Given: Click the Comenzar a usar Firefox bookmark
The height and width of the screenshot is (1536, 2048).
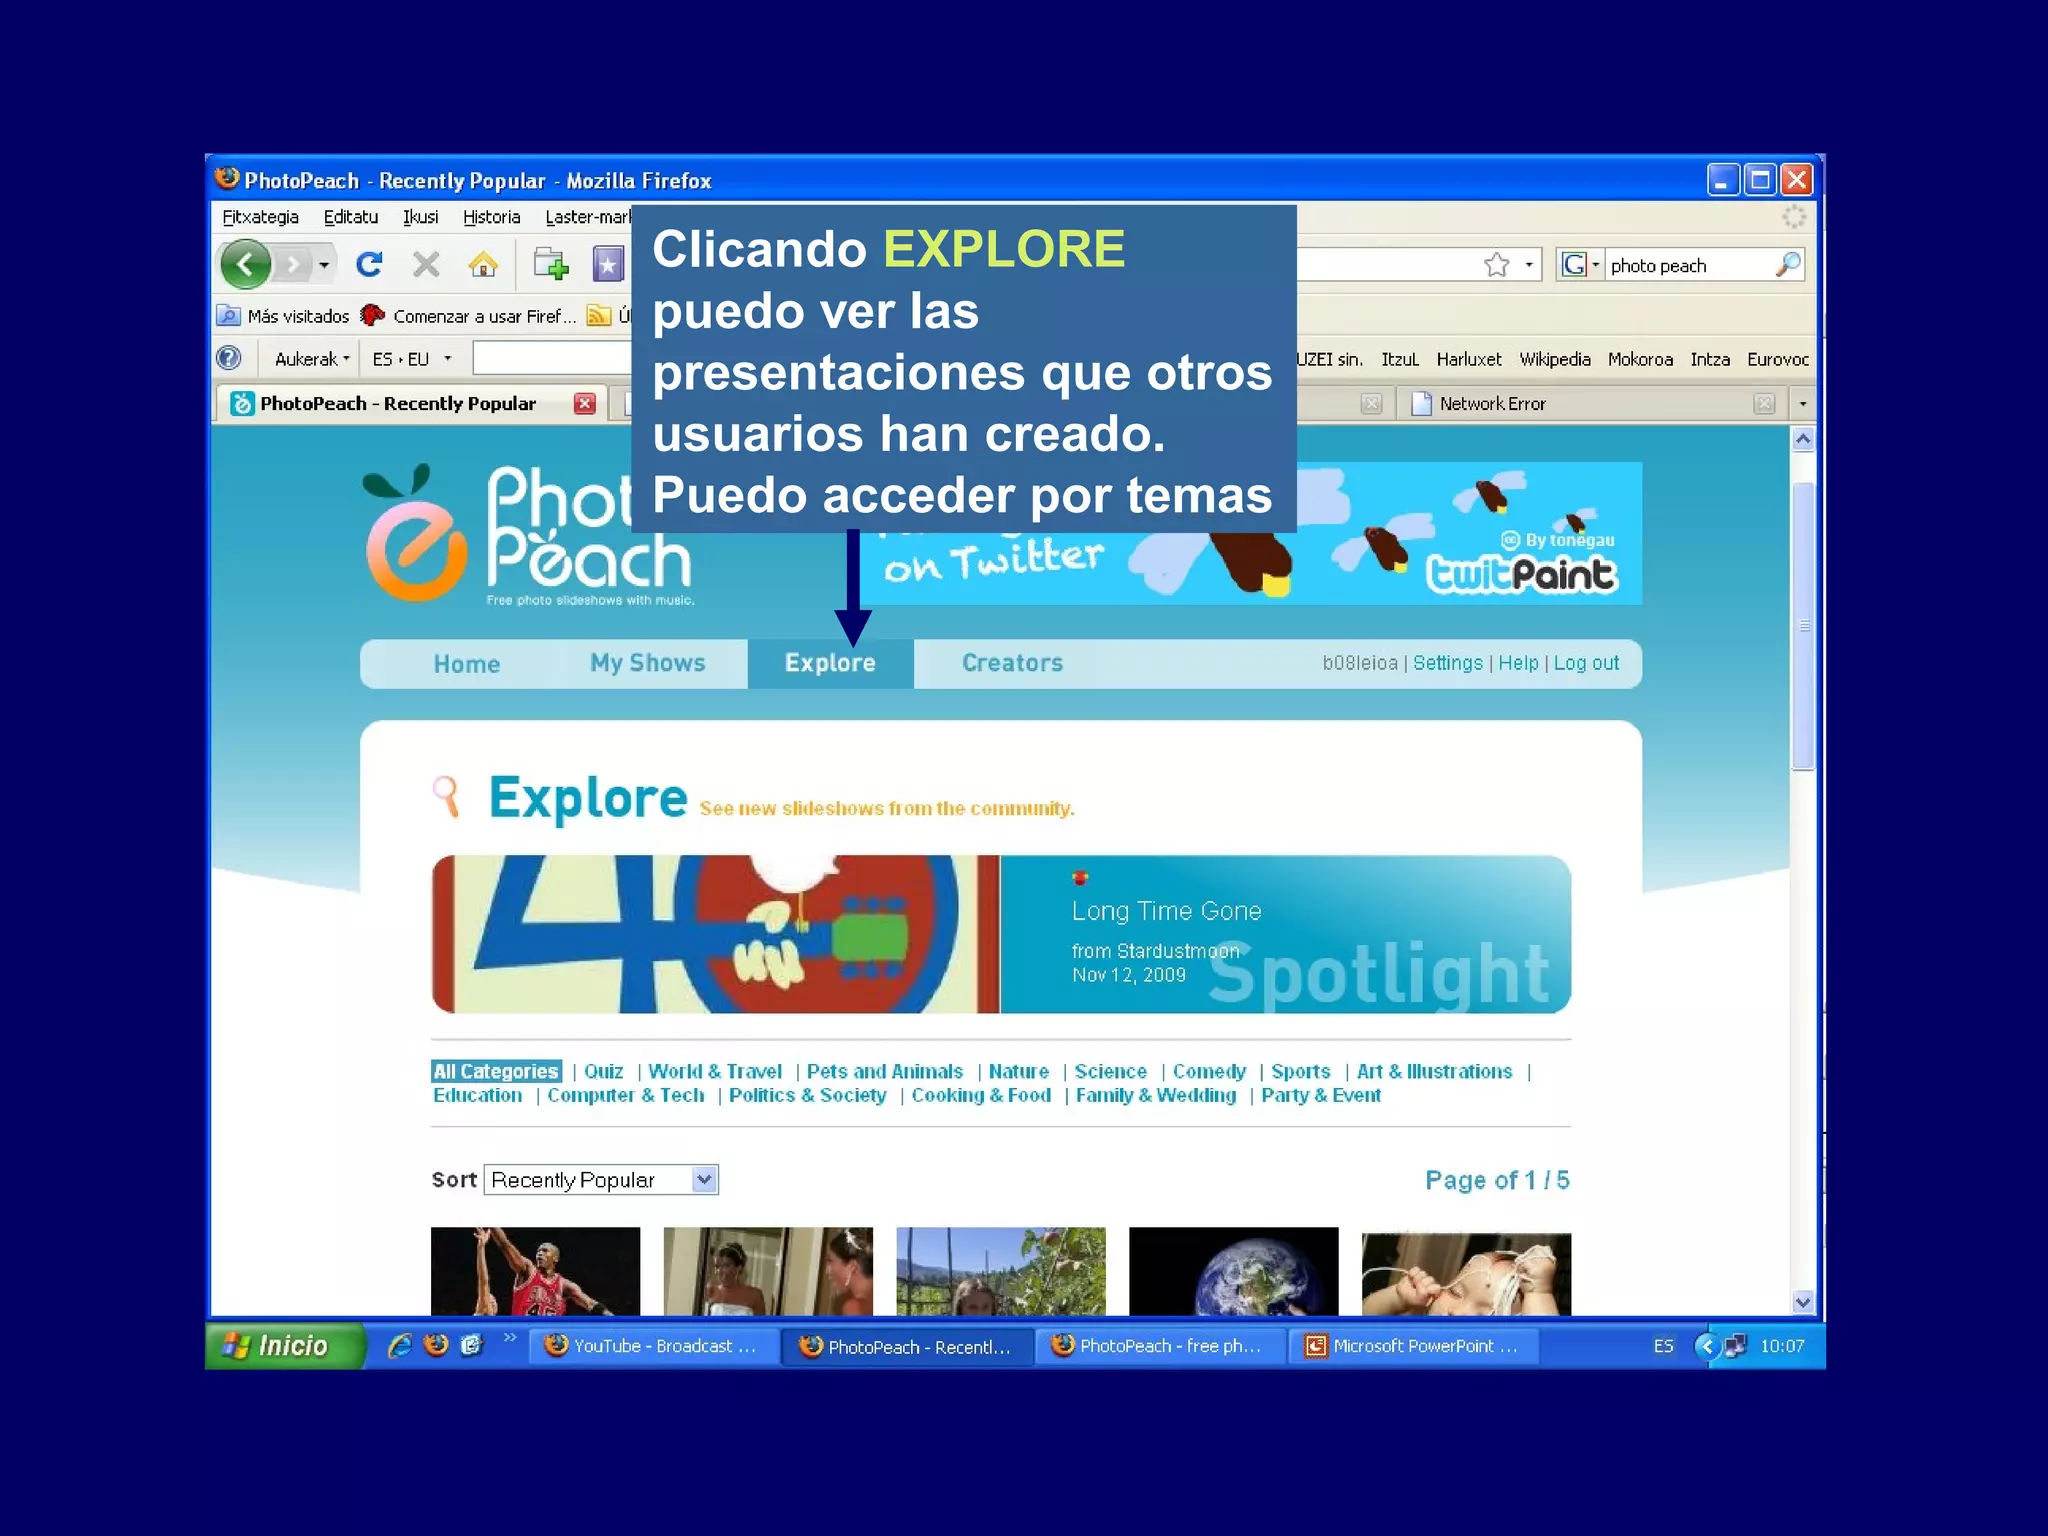Looking at the screenshot, I should click(470, 316).
